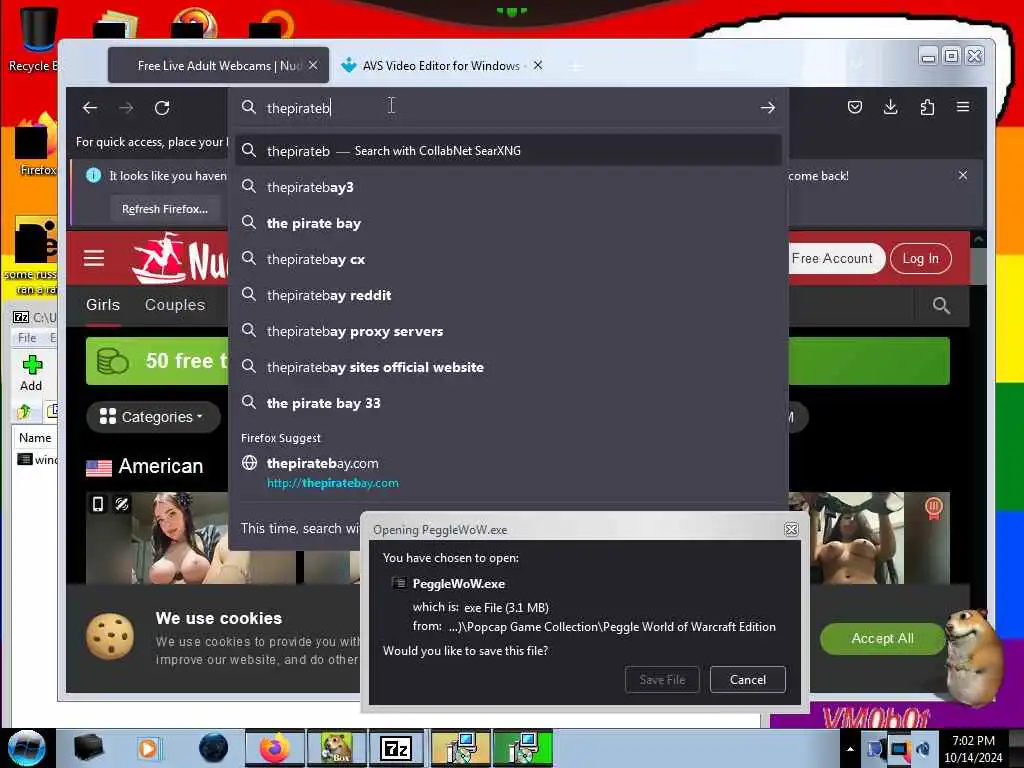Click the Add button in 7-Zip window

click(x=31, y=373)
